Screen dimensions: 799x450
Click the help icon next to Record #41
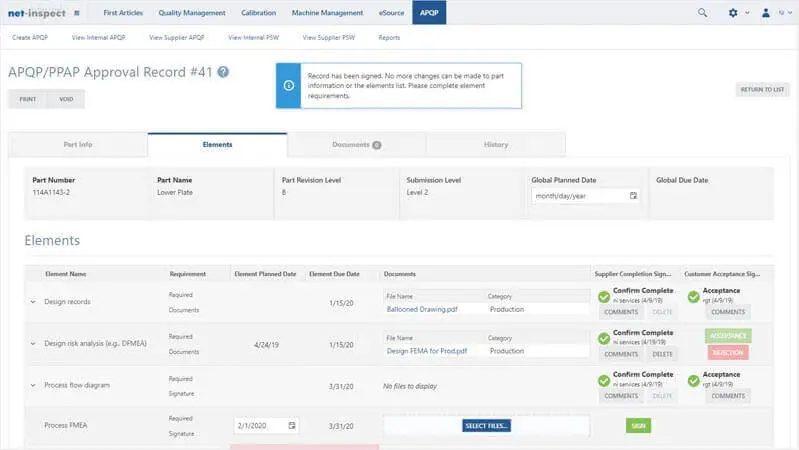tap(223, 72)
